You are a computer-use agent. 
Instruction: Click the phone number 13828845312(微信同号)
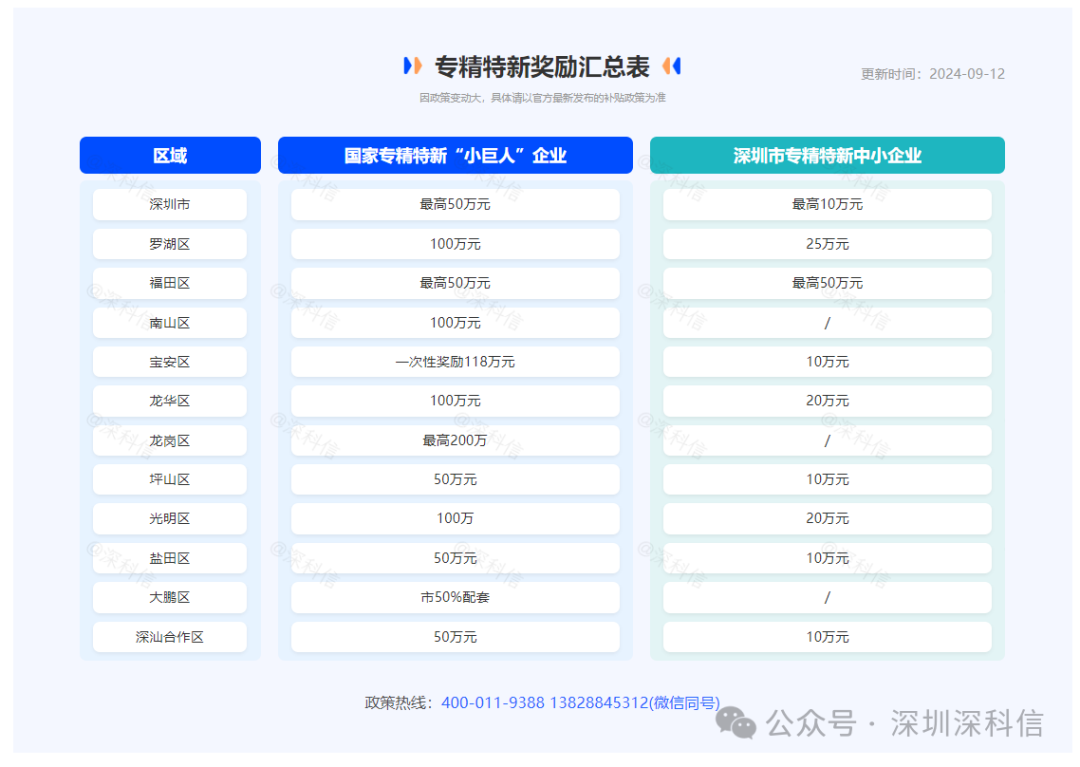pos(634,702)
